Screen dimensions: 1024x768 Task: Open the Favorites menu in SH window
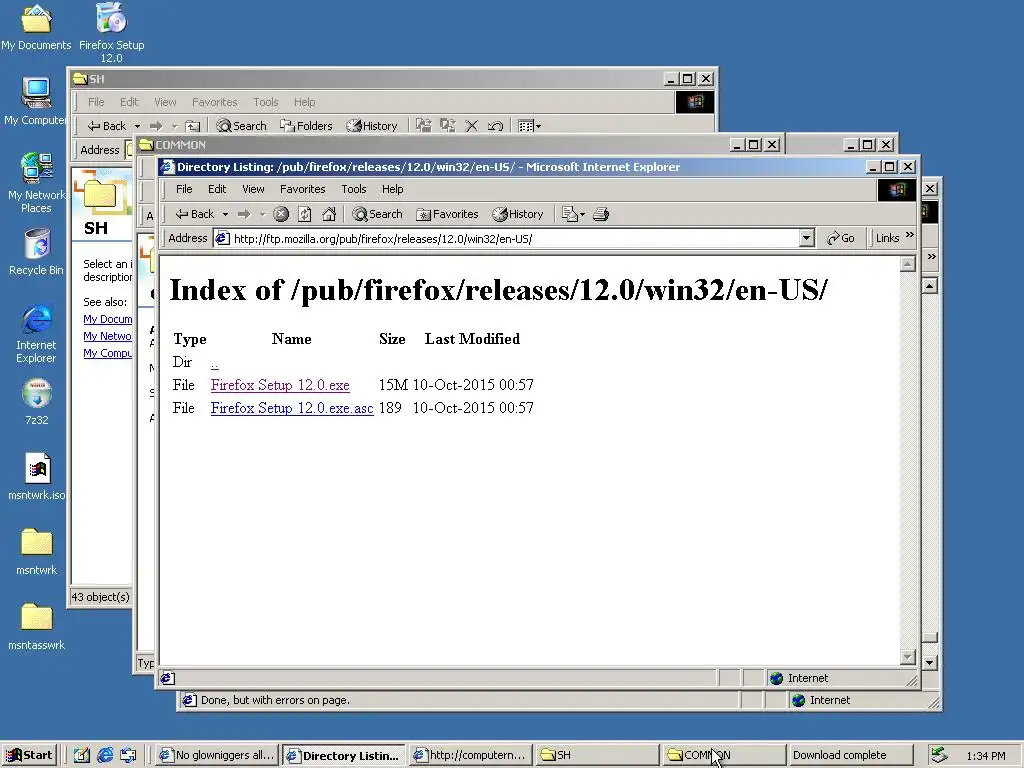[x=214, y=103]
